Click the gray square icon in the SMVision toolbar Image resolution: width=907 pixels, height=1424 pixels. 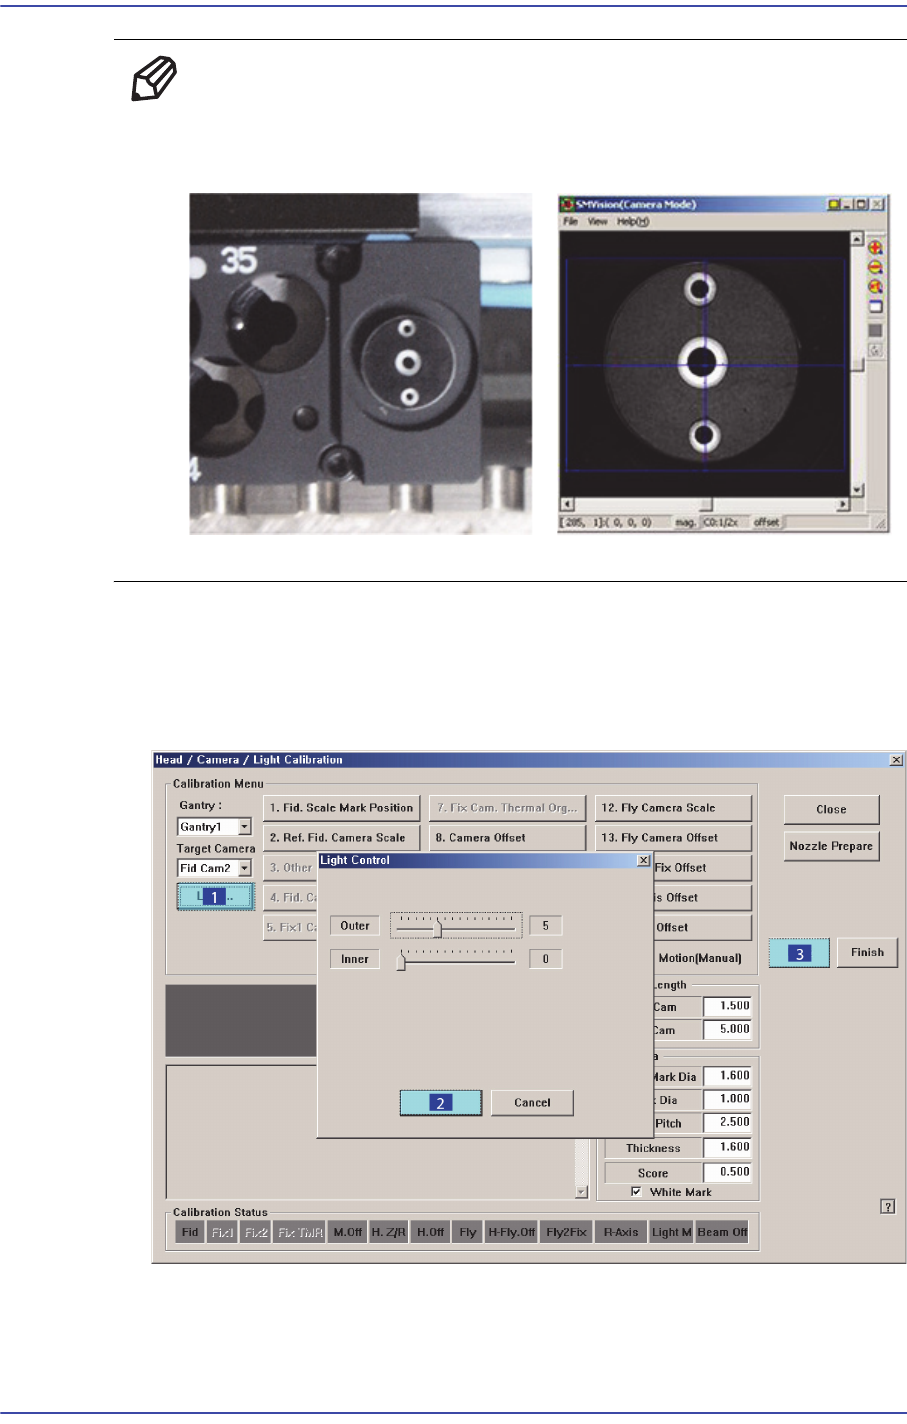coord(875,330)
